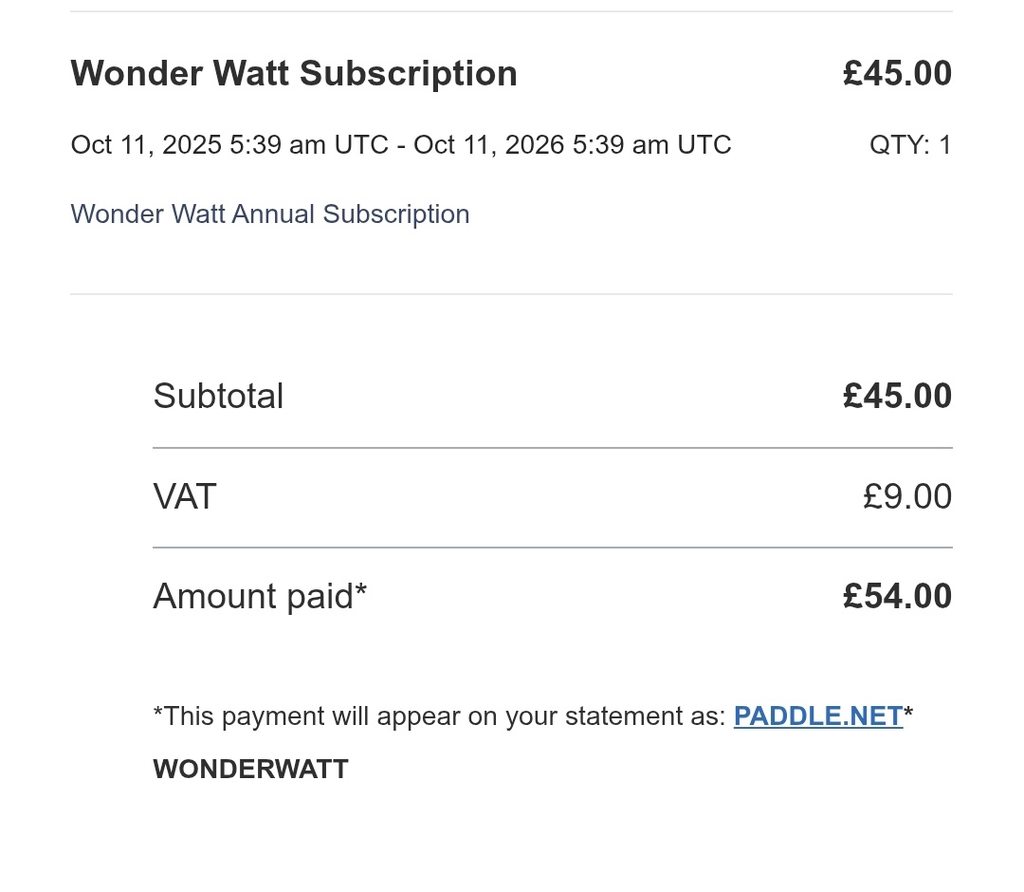Click the VAT amount £9.00
This screenshot has height=892, width=1024.
(x=907, y=497)
